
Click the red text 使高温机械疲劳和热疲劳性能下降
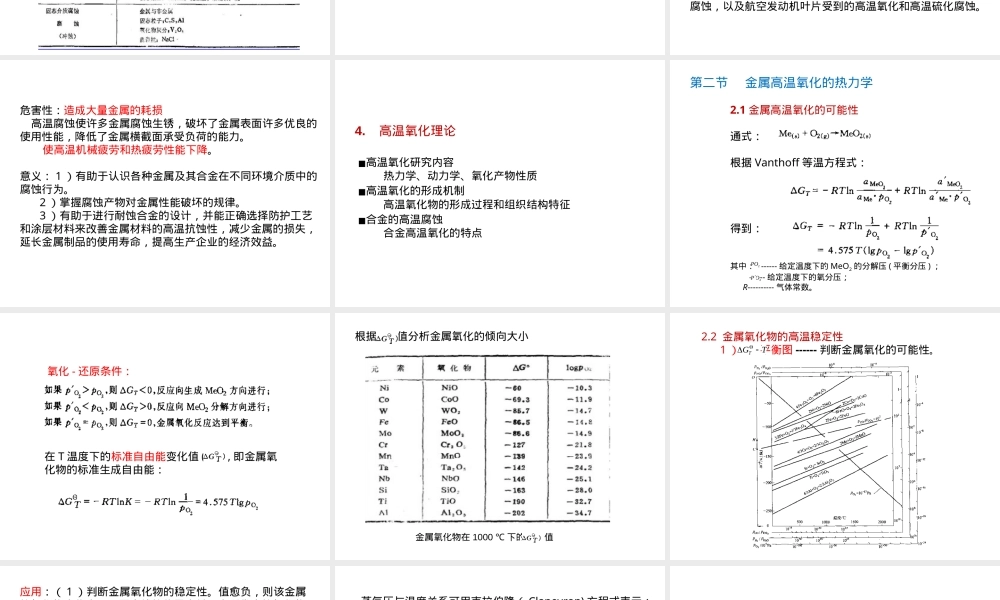(x=125, y=150)
